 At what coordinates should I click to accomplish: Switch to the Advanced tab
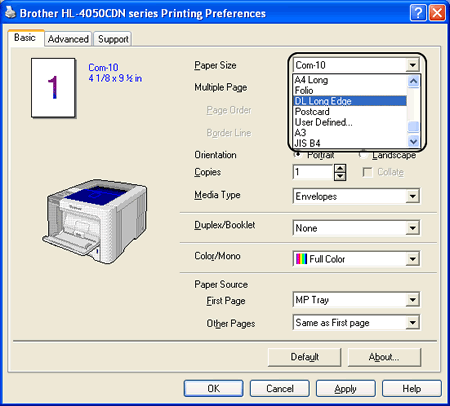tap(68, 39)
